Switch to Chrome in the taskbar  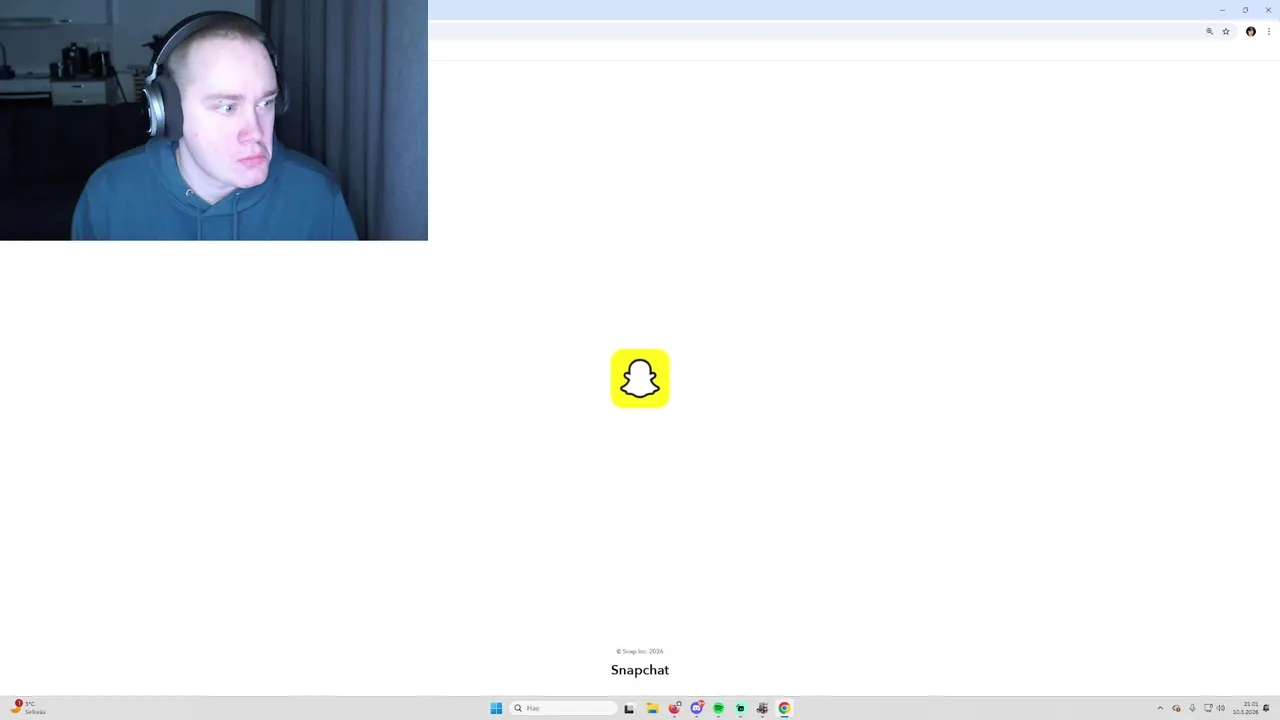click(x=784, y=708)
